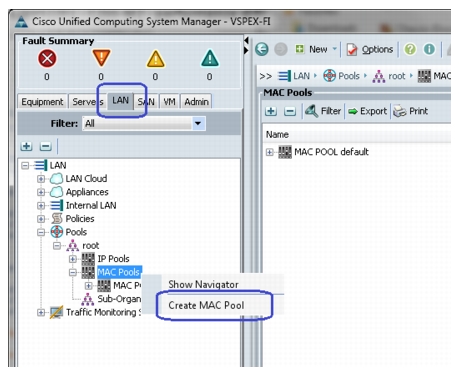Click the major fault orange triangle icon
Viewport: 459px width, 375px height.
coord(101,58)
